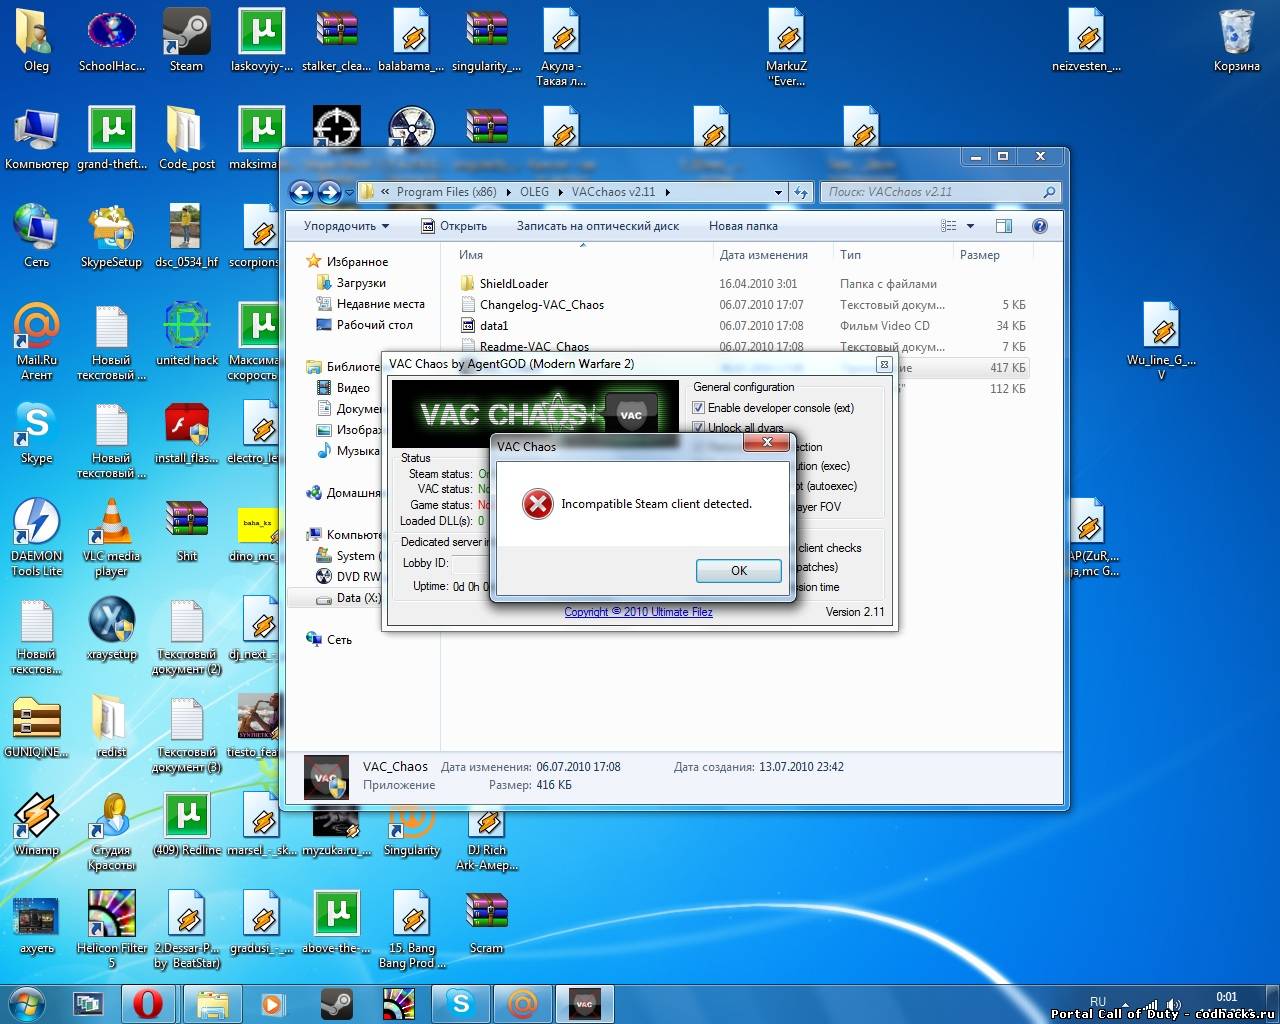The height and width of the screenshot is (1024, 1280).
Task: Select the xraysetup desktop icon
Action: (x=111, y=630)
